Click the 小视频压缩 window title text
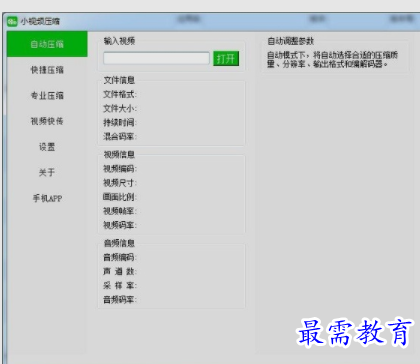The image size is (420, 364). (40, 21)
